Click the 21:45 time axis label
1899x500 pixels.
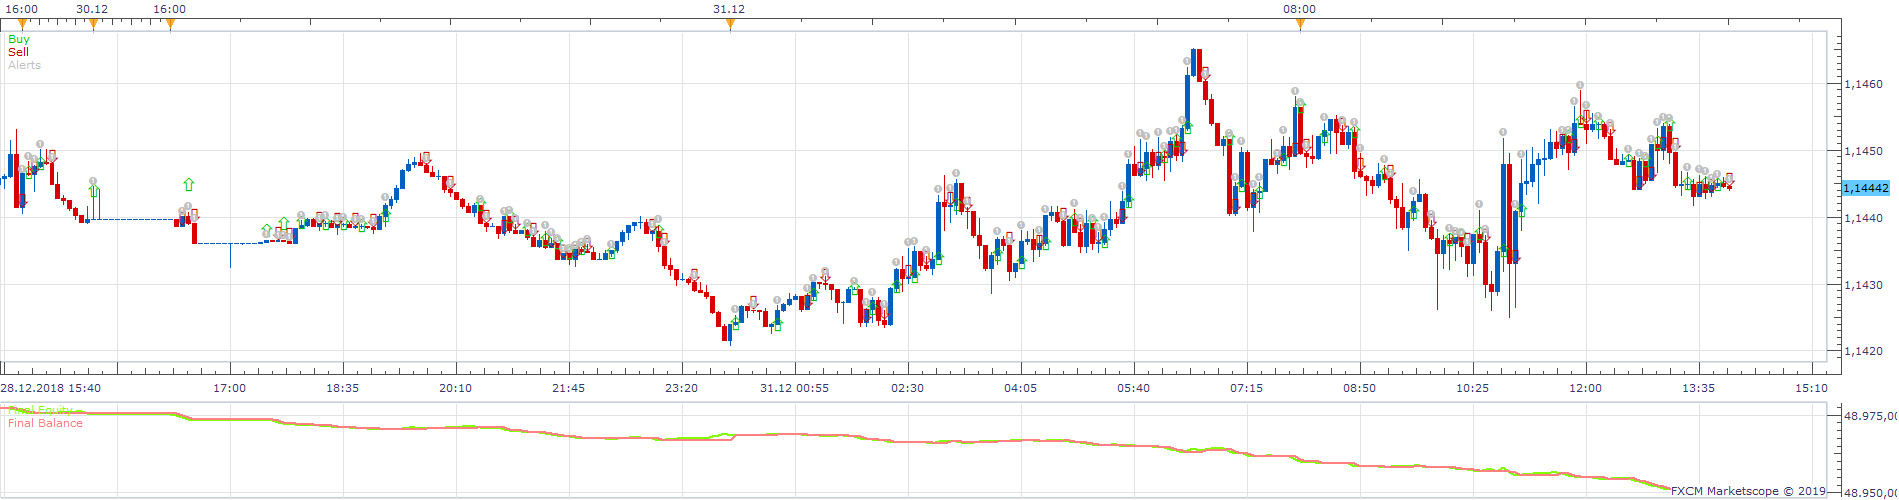[x=569, y=388]
